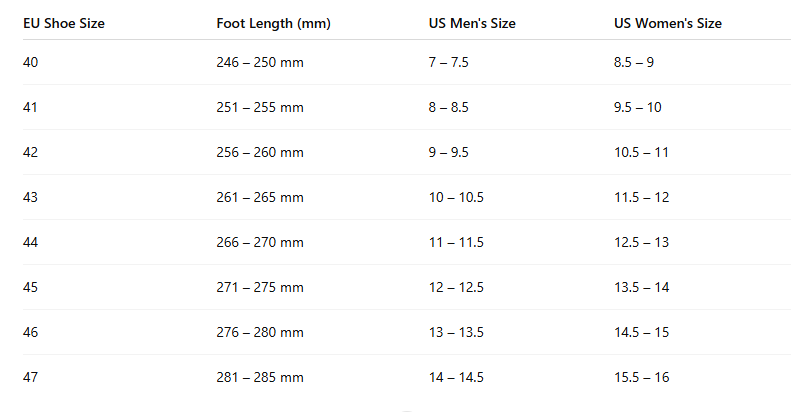
Task: Select the EU size 46 cell
Action: (x=31, y=332)
